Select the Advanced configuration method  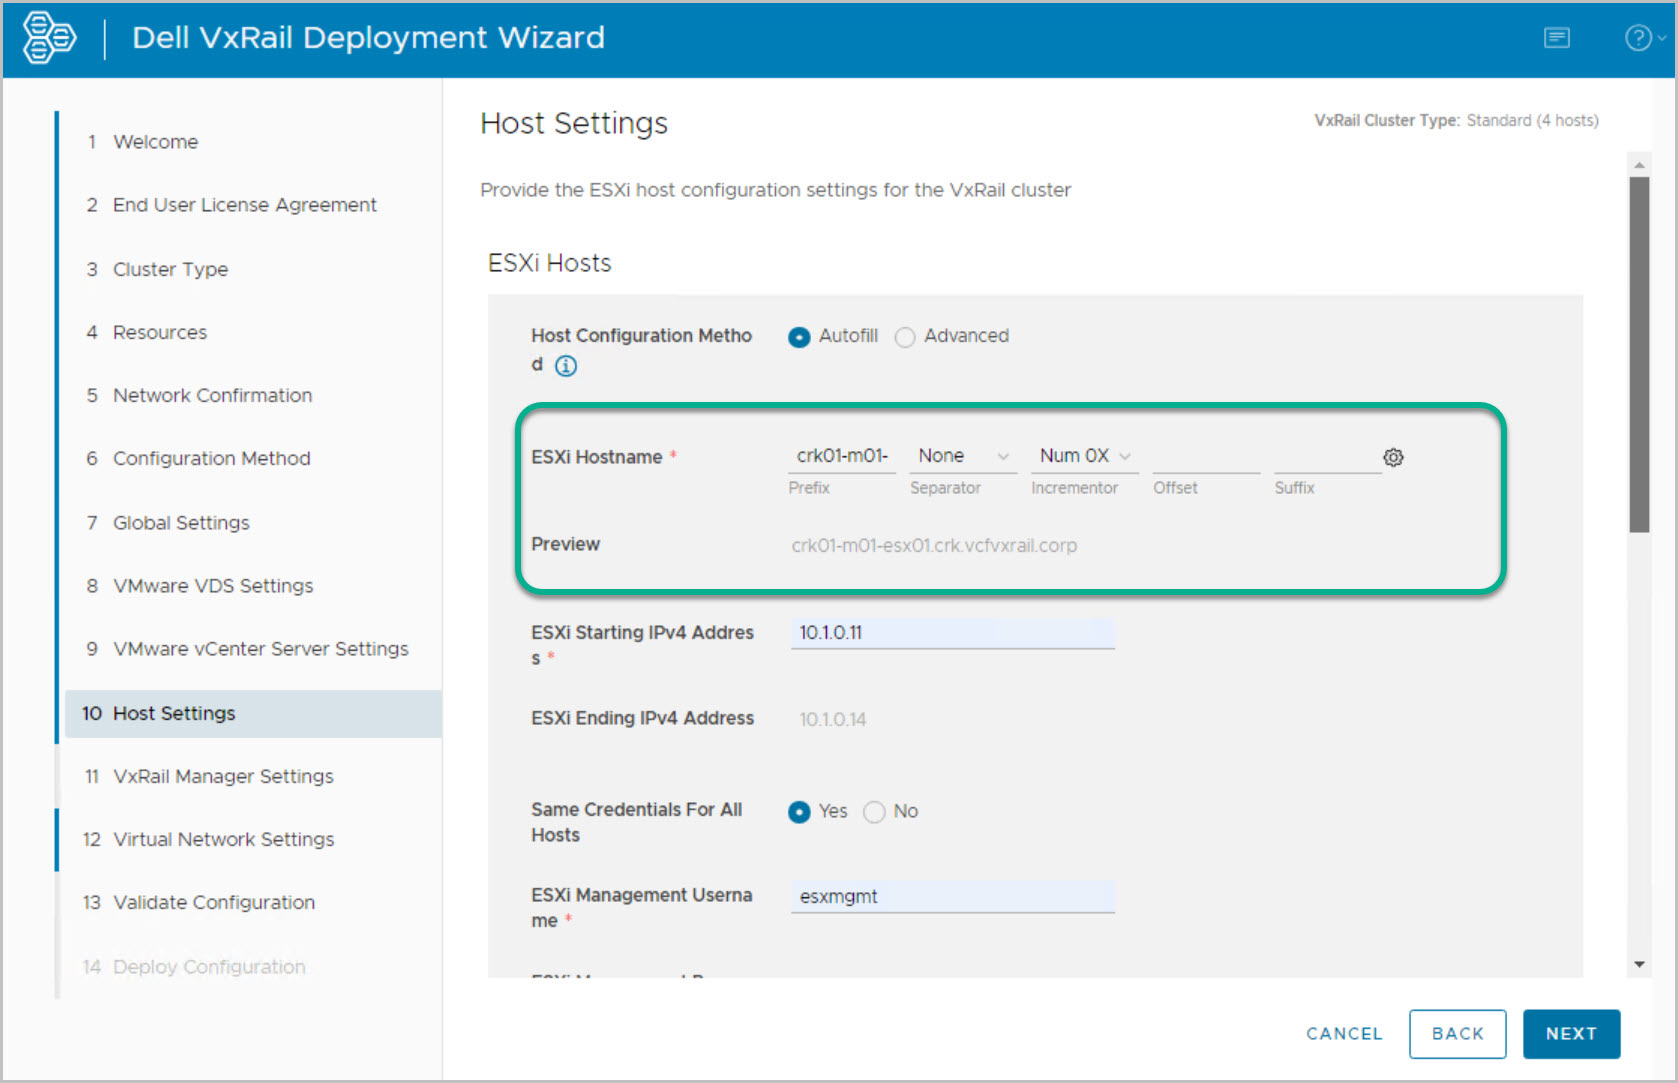pos(905,337)
